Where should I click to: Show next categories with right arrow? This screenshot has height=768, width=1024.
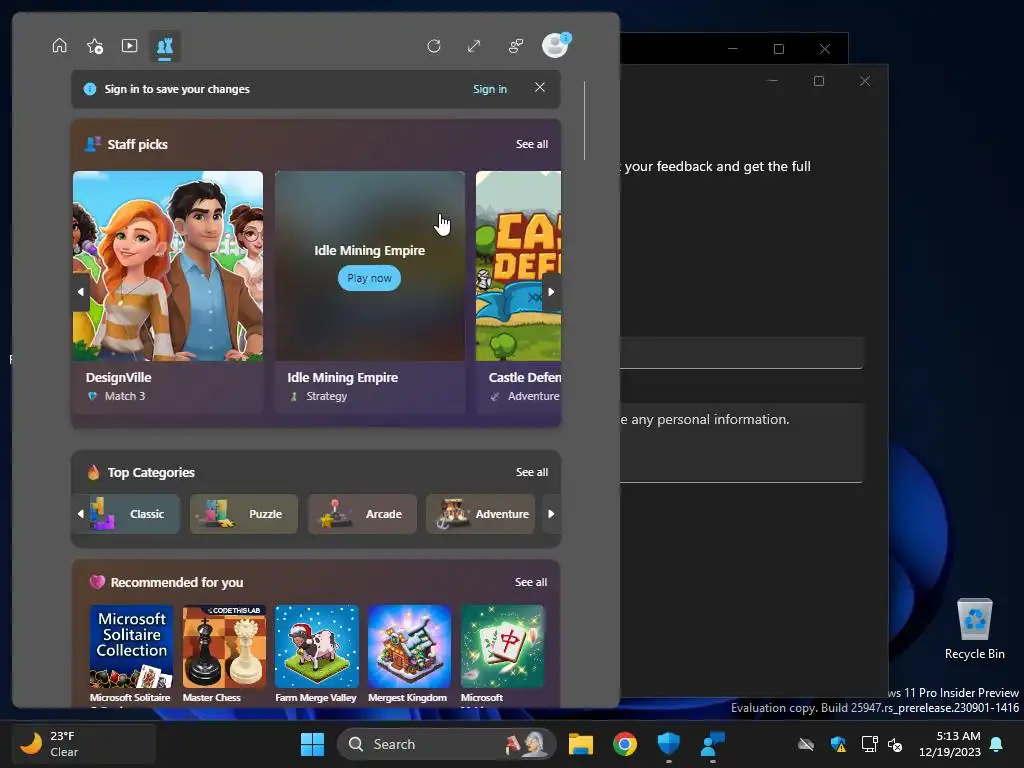(551, 514)
